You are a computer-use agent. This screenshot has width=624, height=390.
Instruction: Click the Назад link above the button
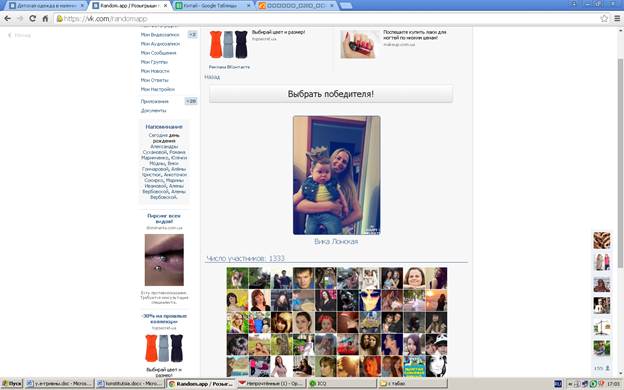coord(212,77)
